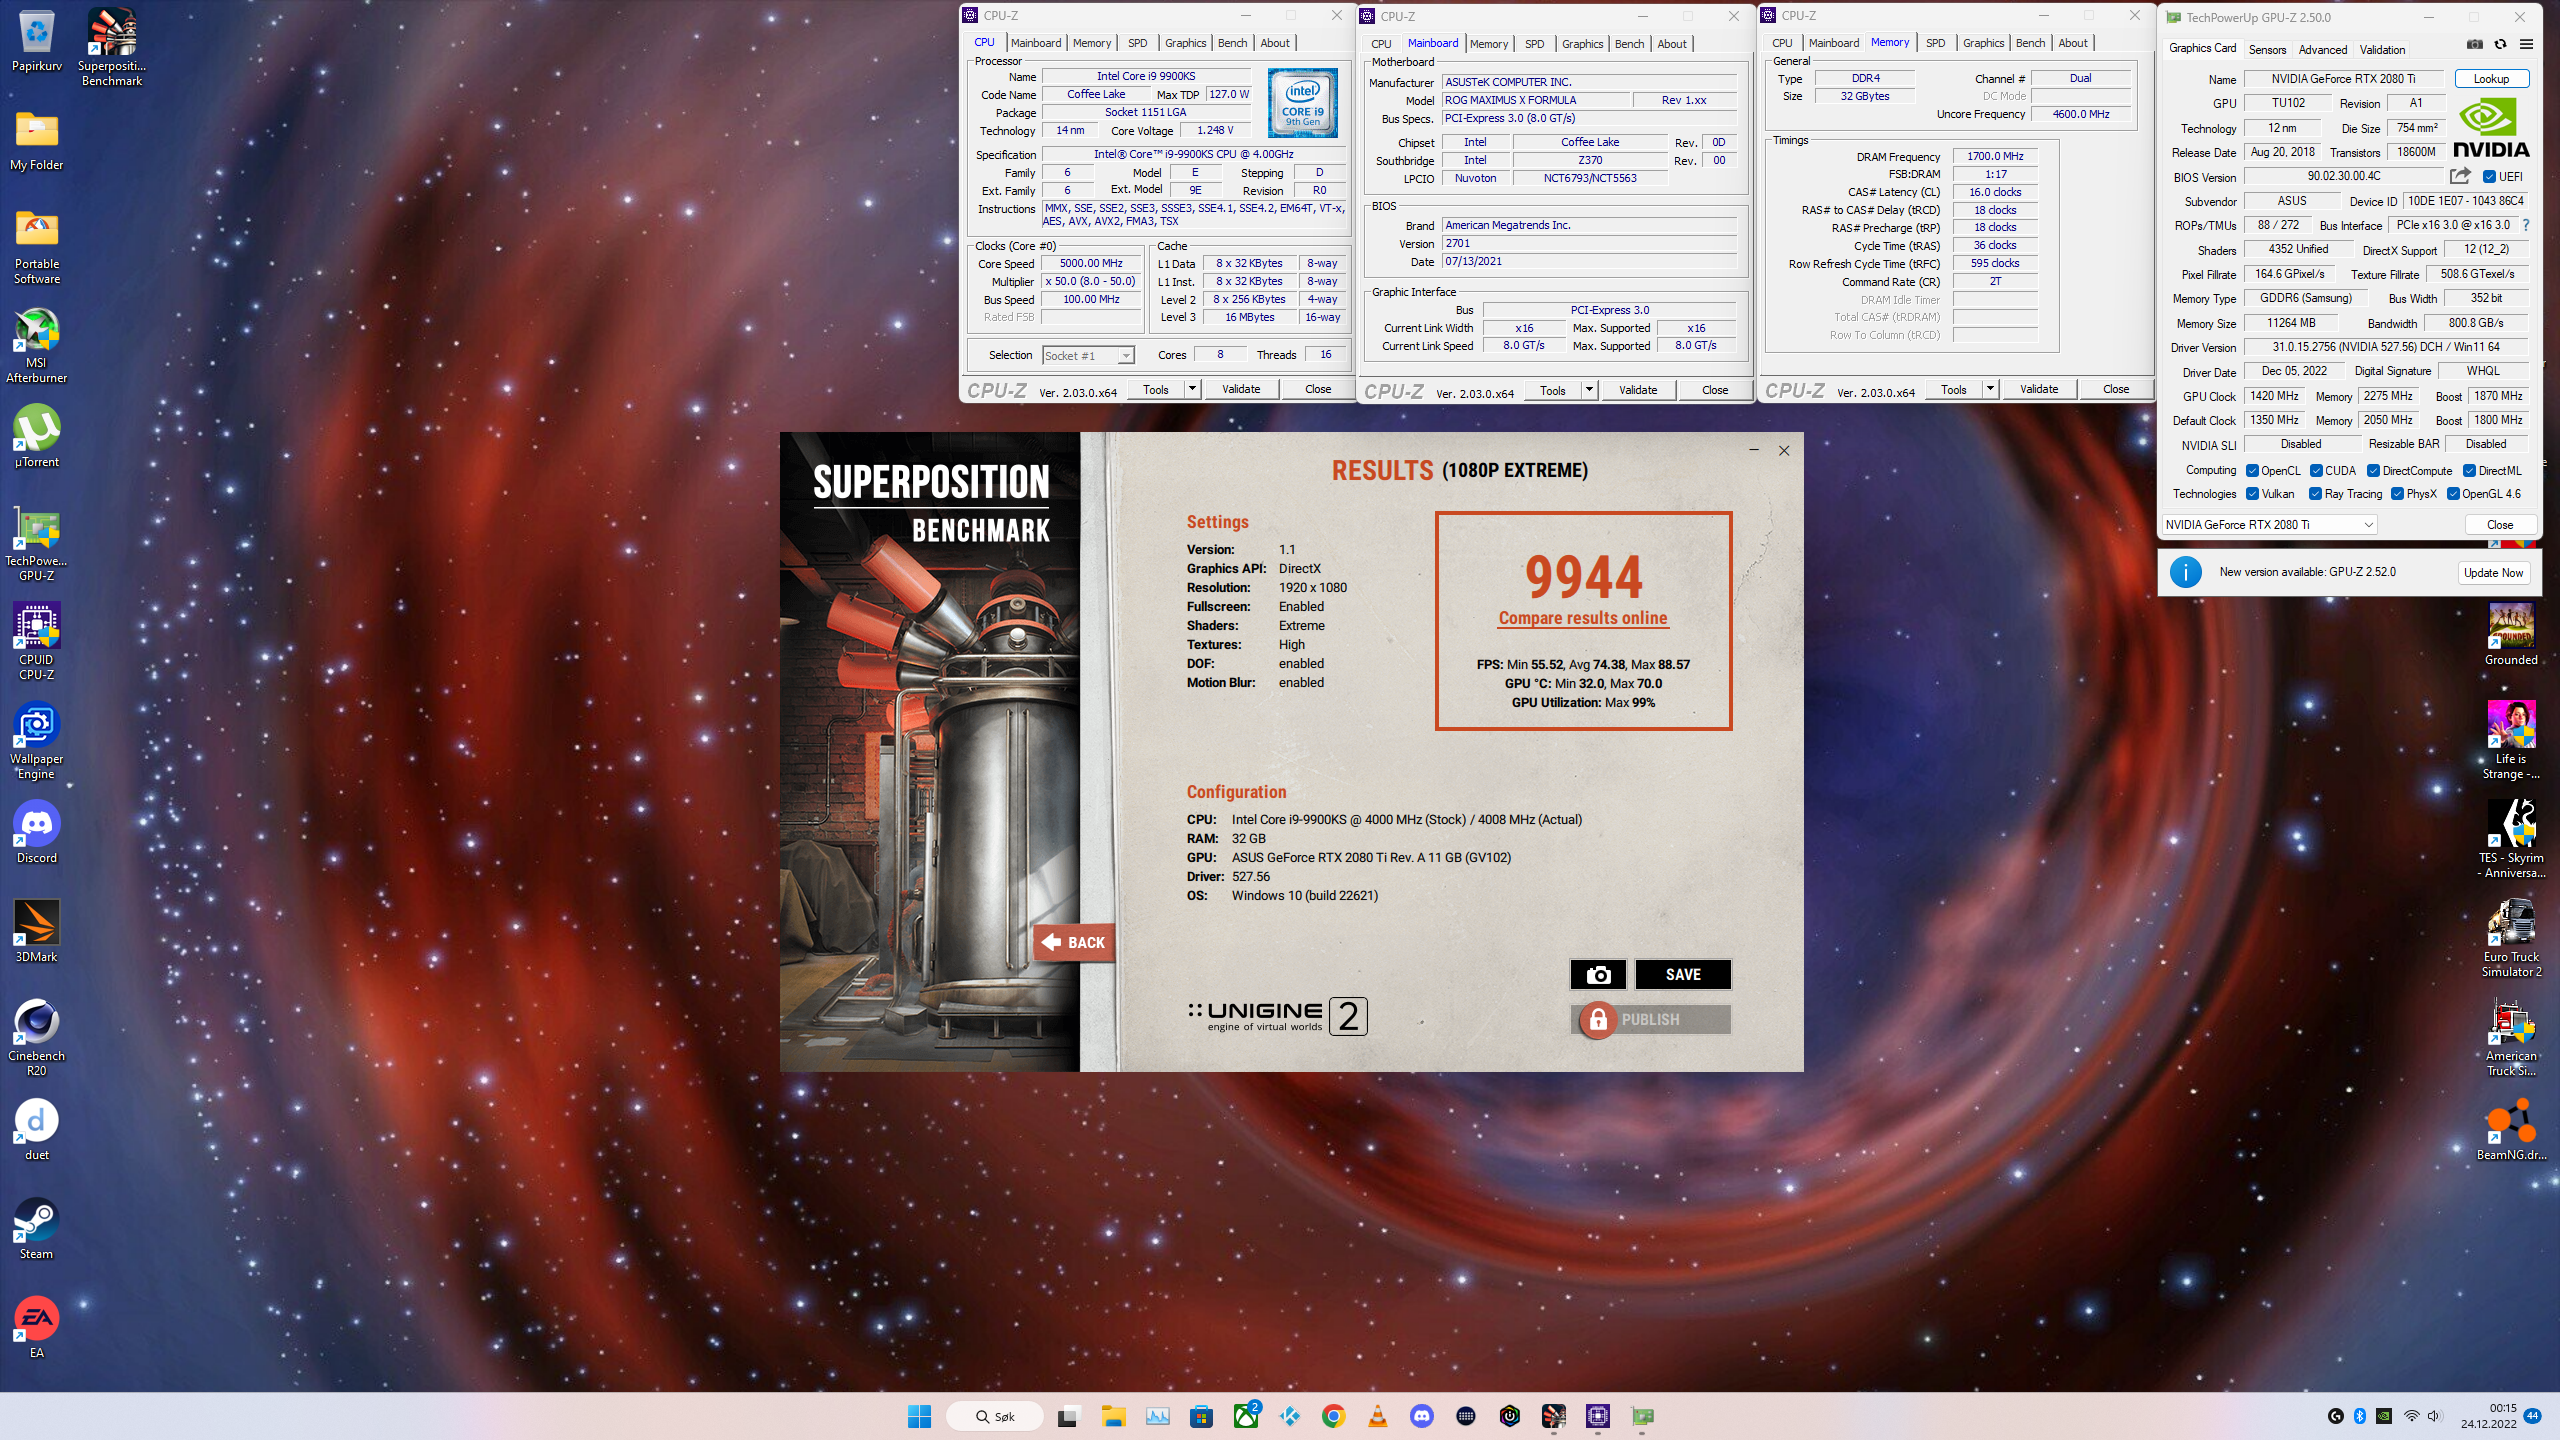This screenshot has height=1440, width=2560.
Task: Expand the GPU selector dropdown in GPU-Z
Action: (2269, 524)
